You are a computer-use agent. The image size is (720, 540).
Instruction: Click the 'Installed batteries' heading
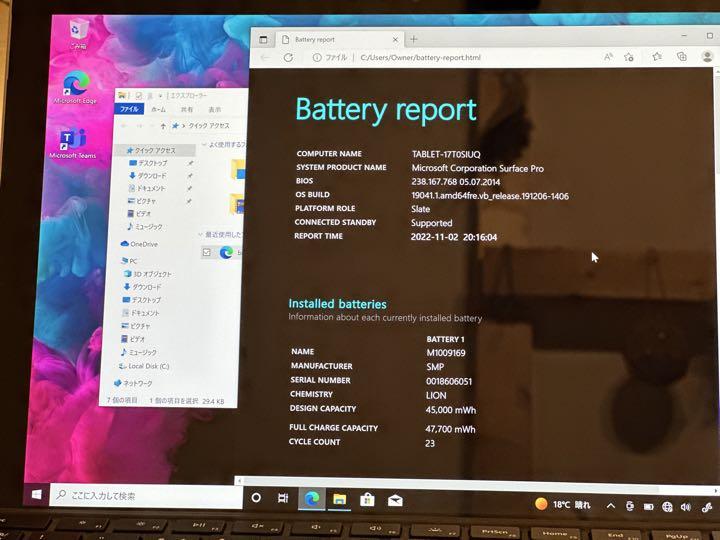point(338,304)
